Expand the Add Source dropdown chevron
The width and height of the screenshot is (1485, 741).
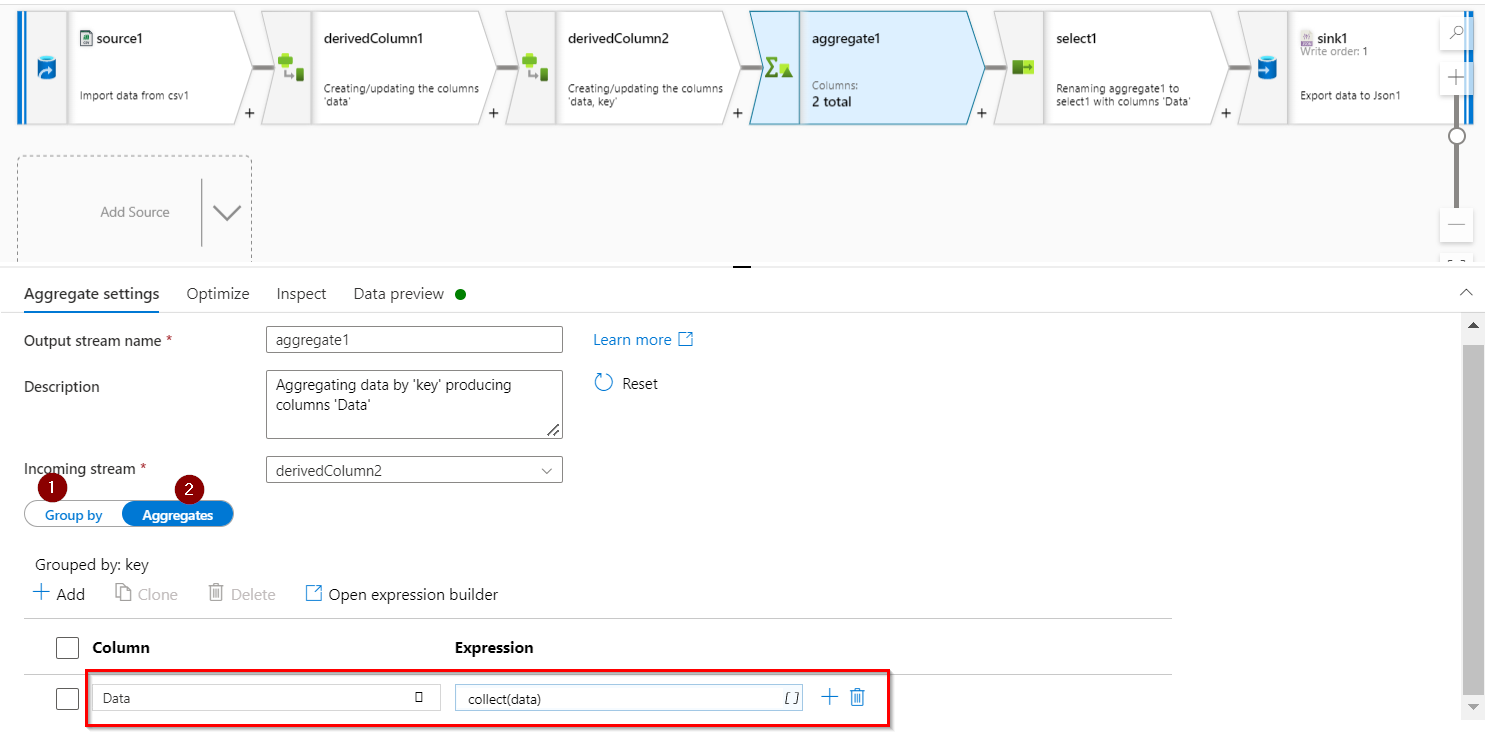coord(227,212)
